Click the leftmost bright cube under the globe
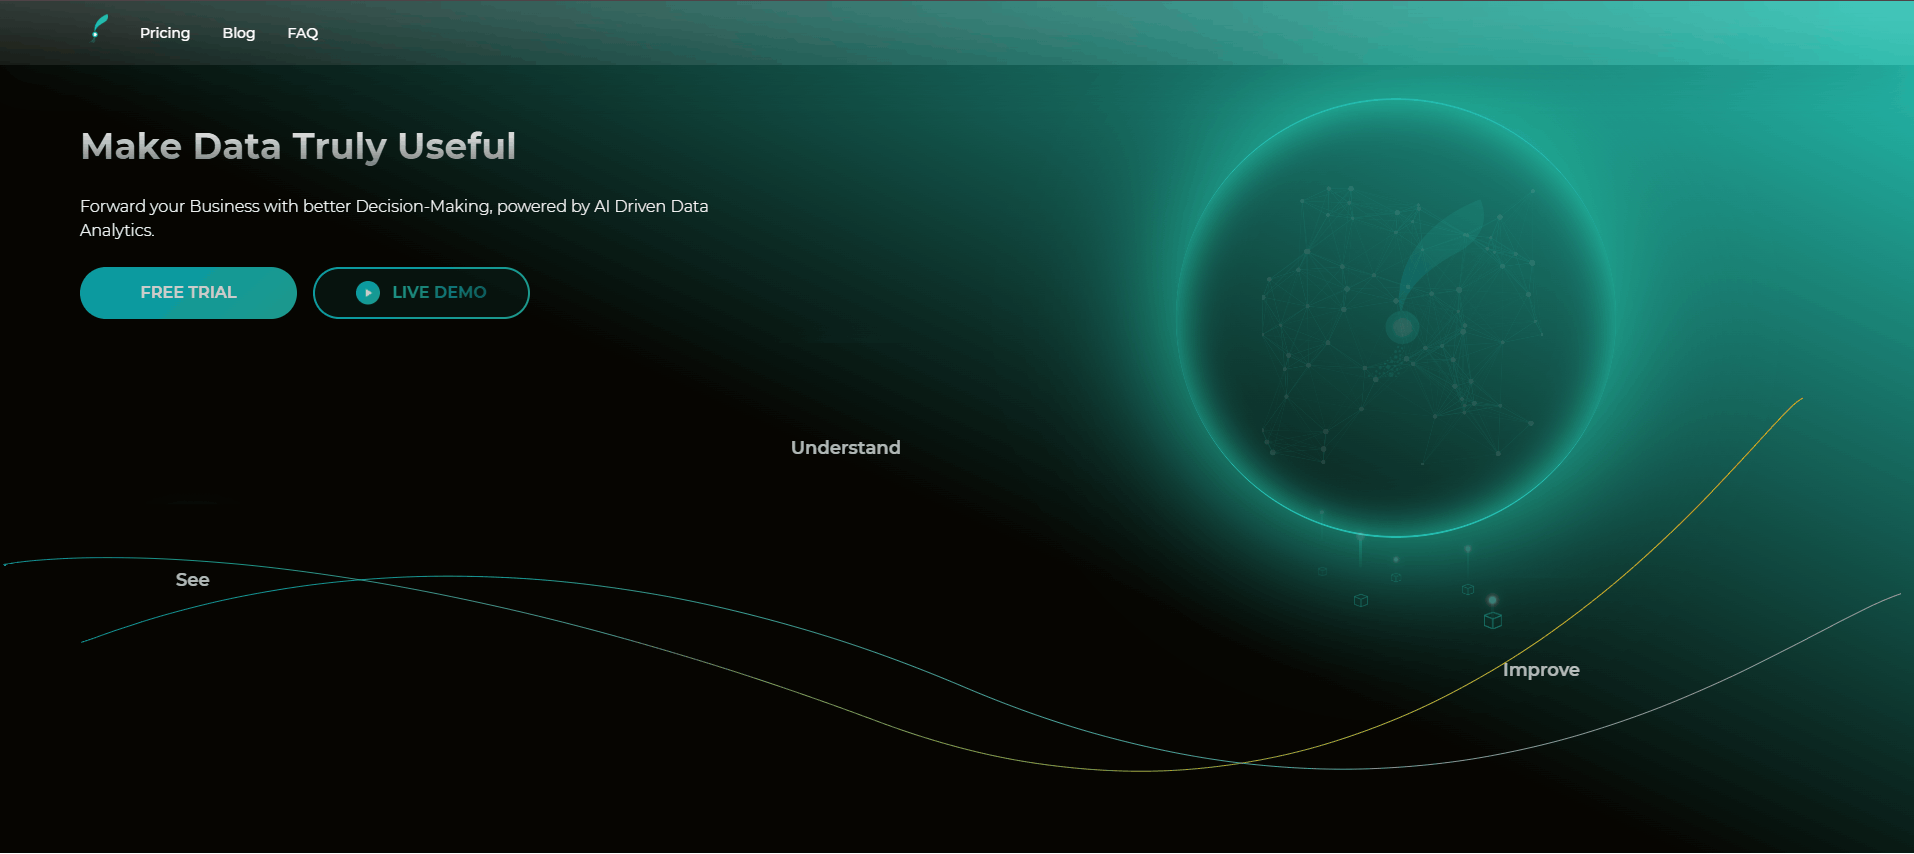Image resolution: width=1914 pixels, height=854 pixels. tap(1360, 600)
